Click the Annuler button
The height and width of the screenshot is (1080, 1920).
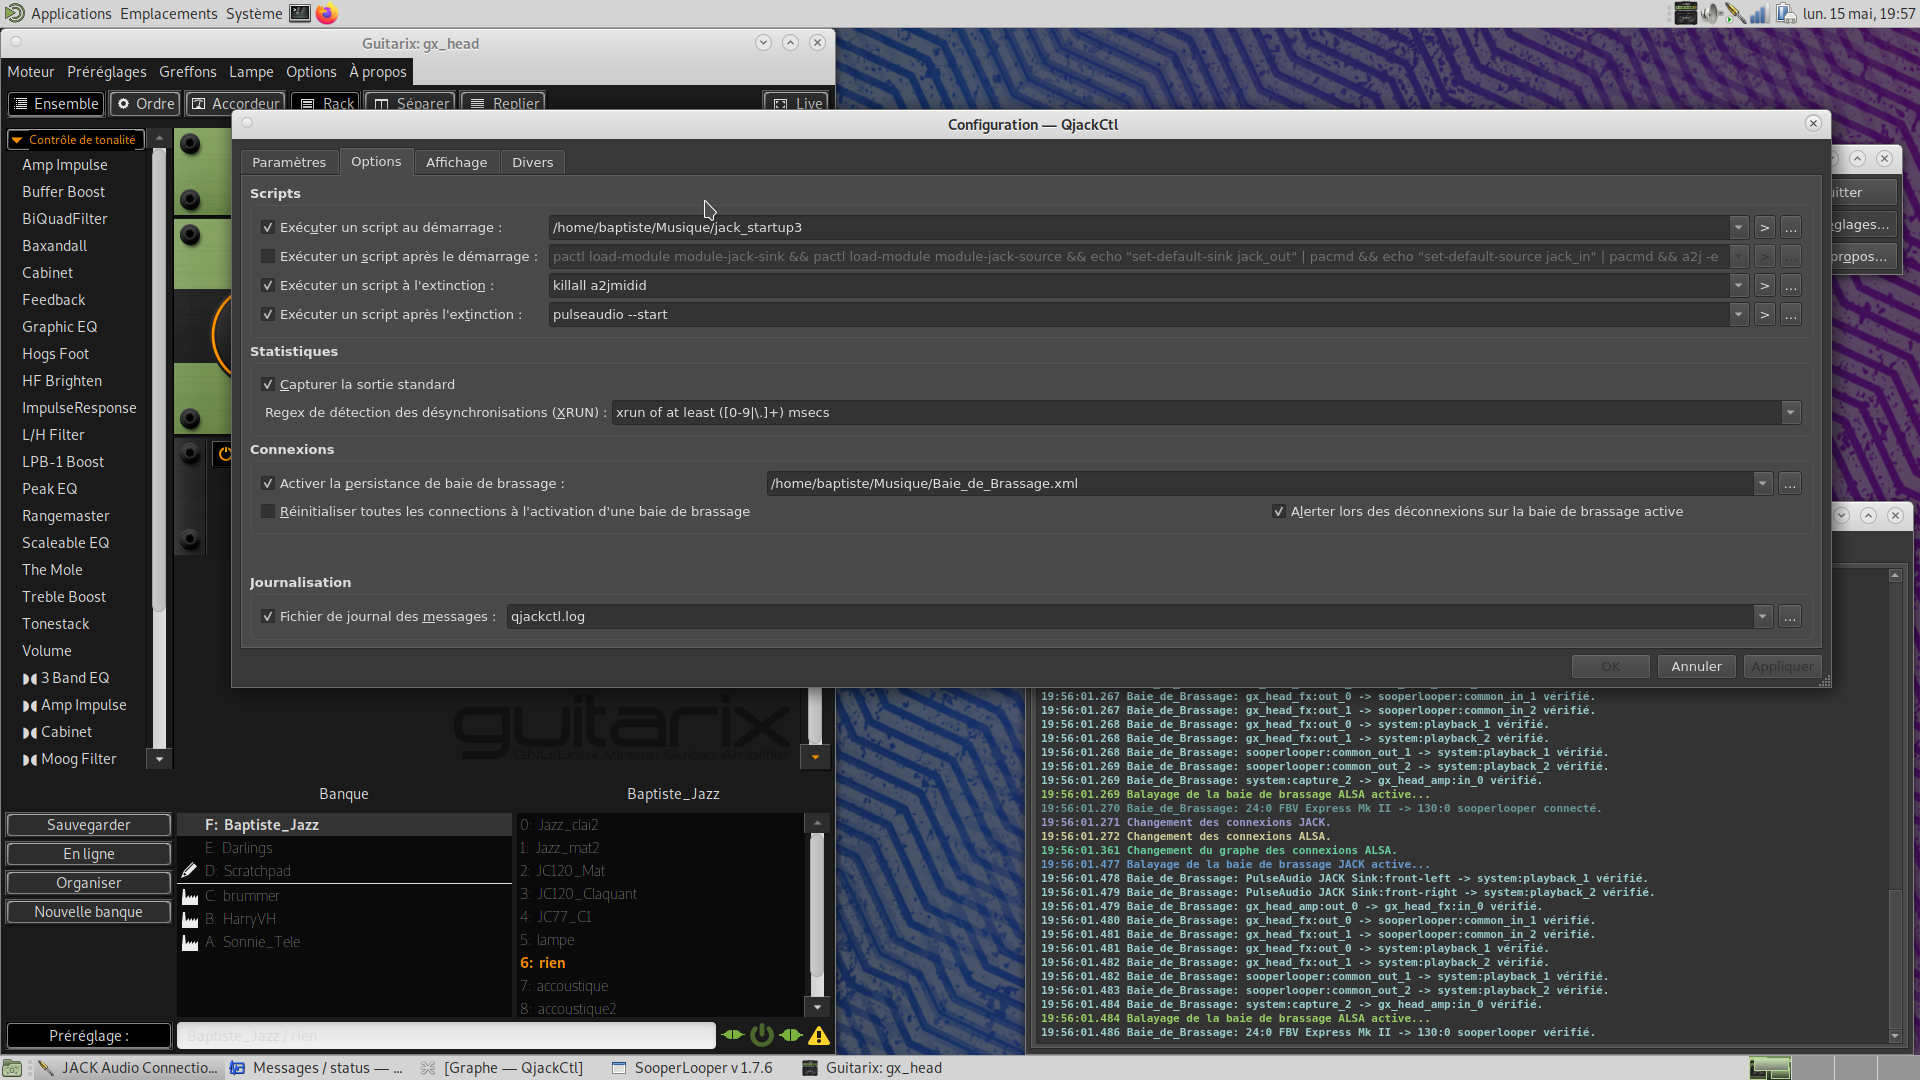click(1696, 667)
